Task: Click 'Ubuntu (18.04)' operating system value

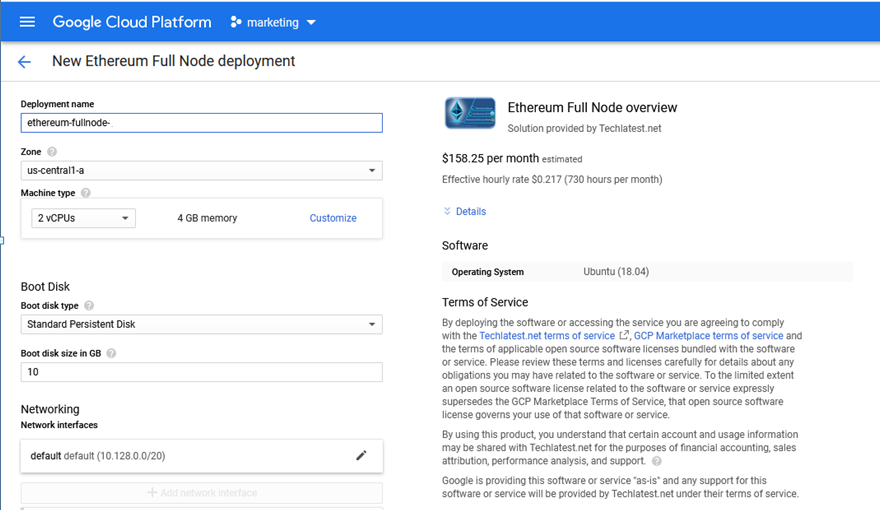Action: (616, 272)
